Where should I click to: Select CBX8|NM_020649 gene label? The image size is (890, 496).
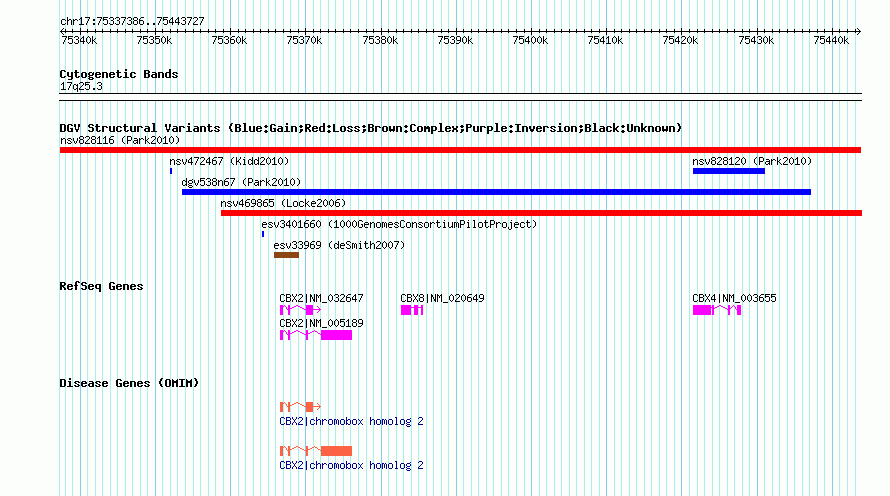point(442,298)
